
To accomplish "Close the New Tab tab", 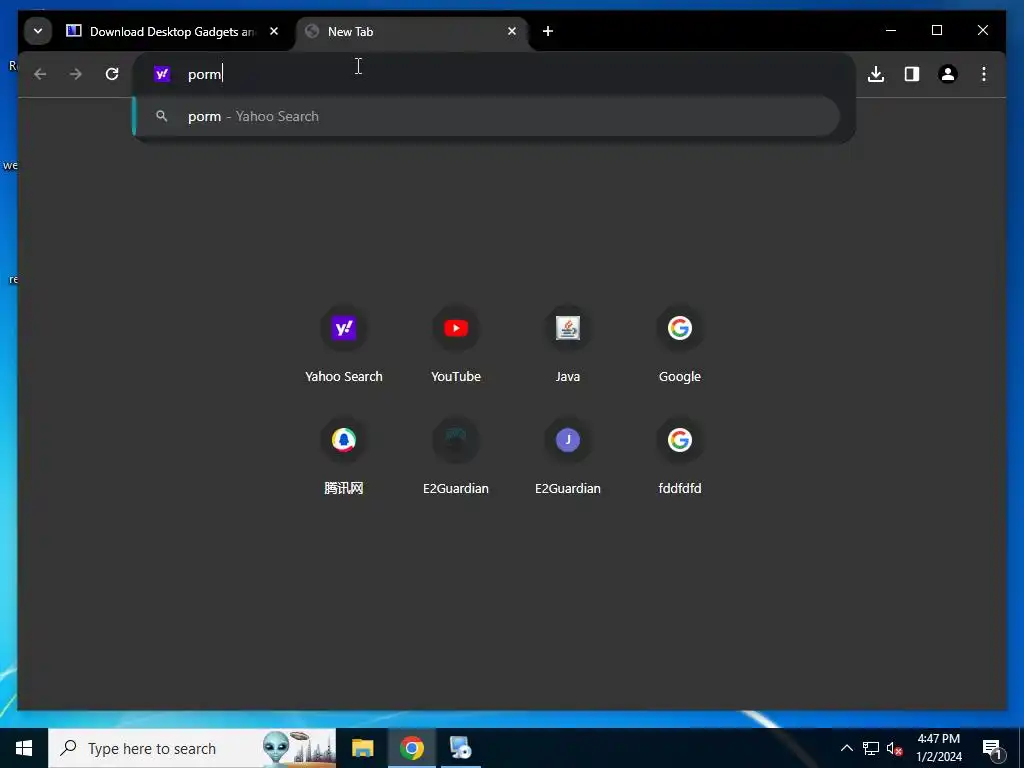I will 512,31.
